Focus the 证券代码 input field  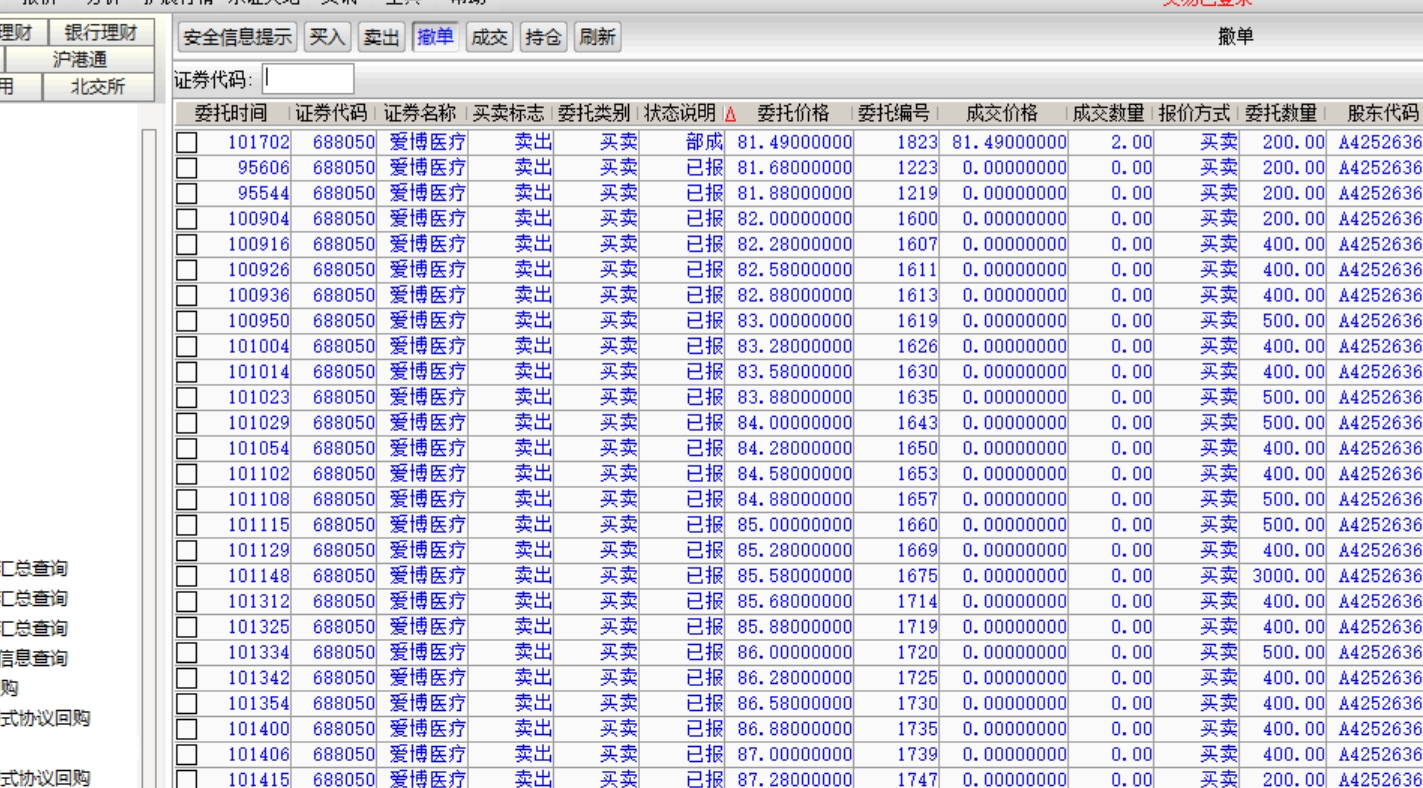[309, 79]
